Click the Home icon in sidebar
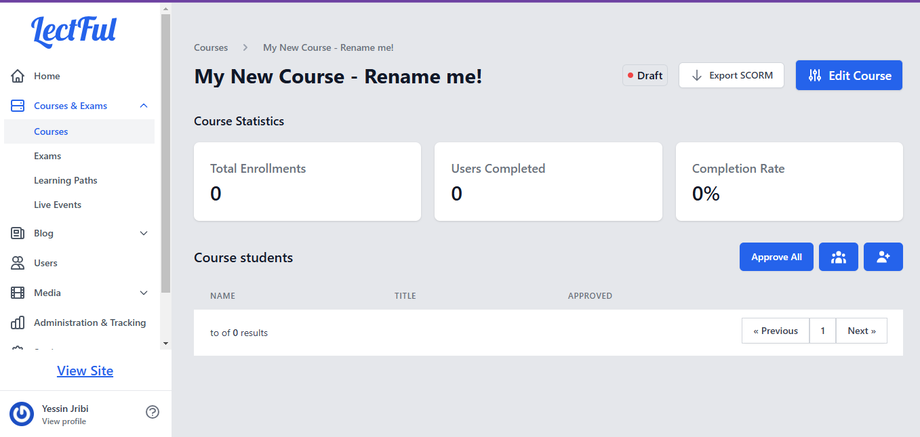The width and height of the screenshot is (920, 437). [x=17, y=76]
